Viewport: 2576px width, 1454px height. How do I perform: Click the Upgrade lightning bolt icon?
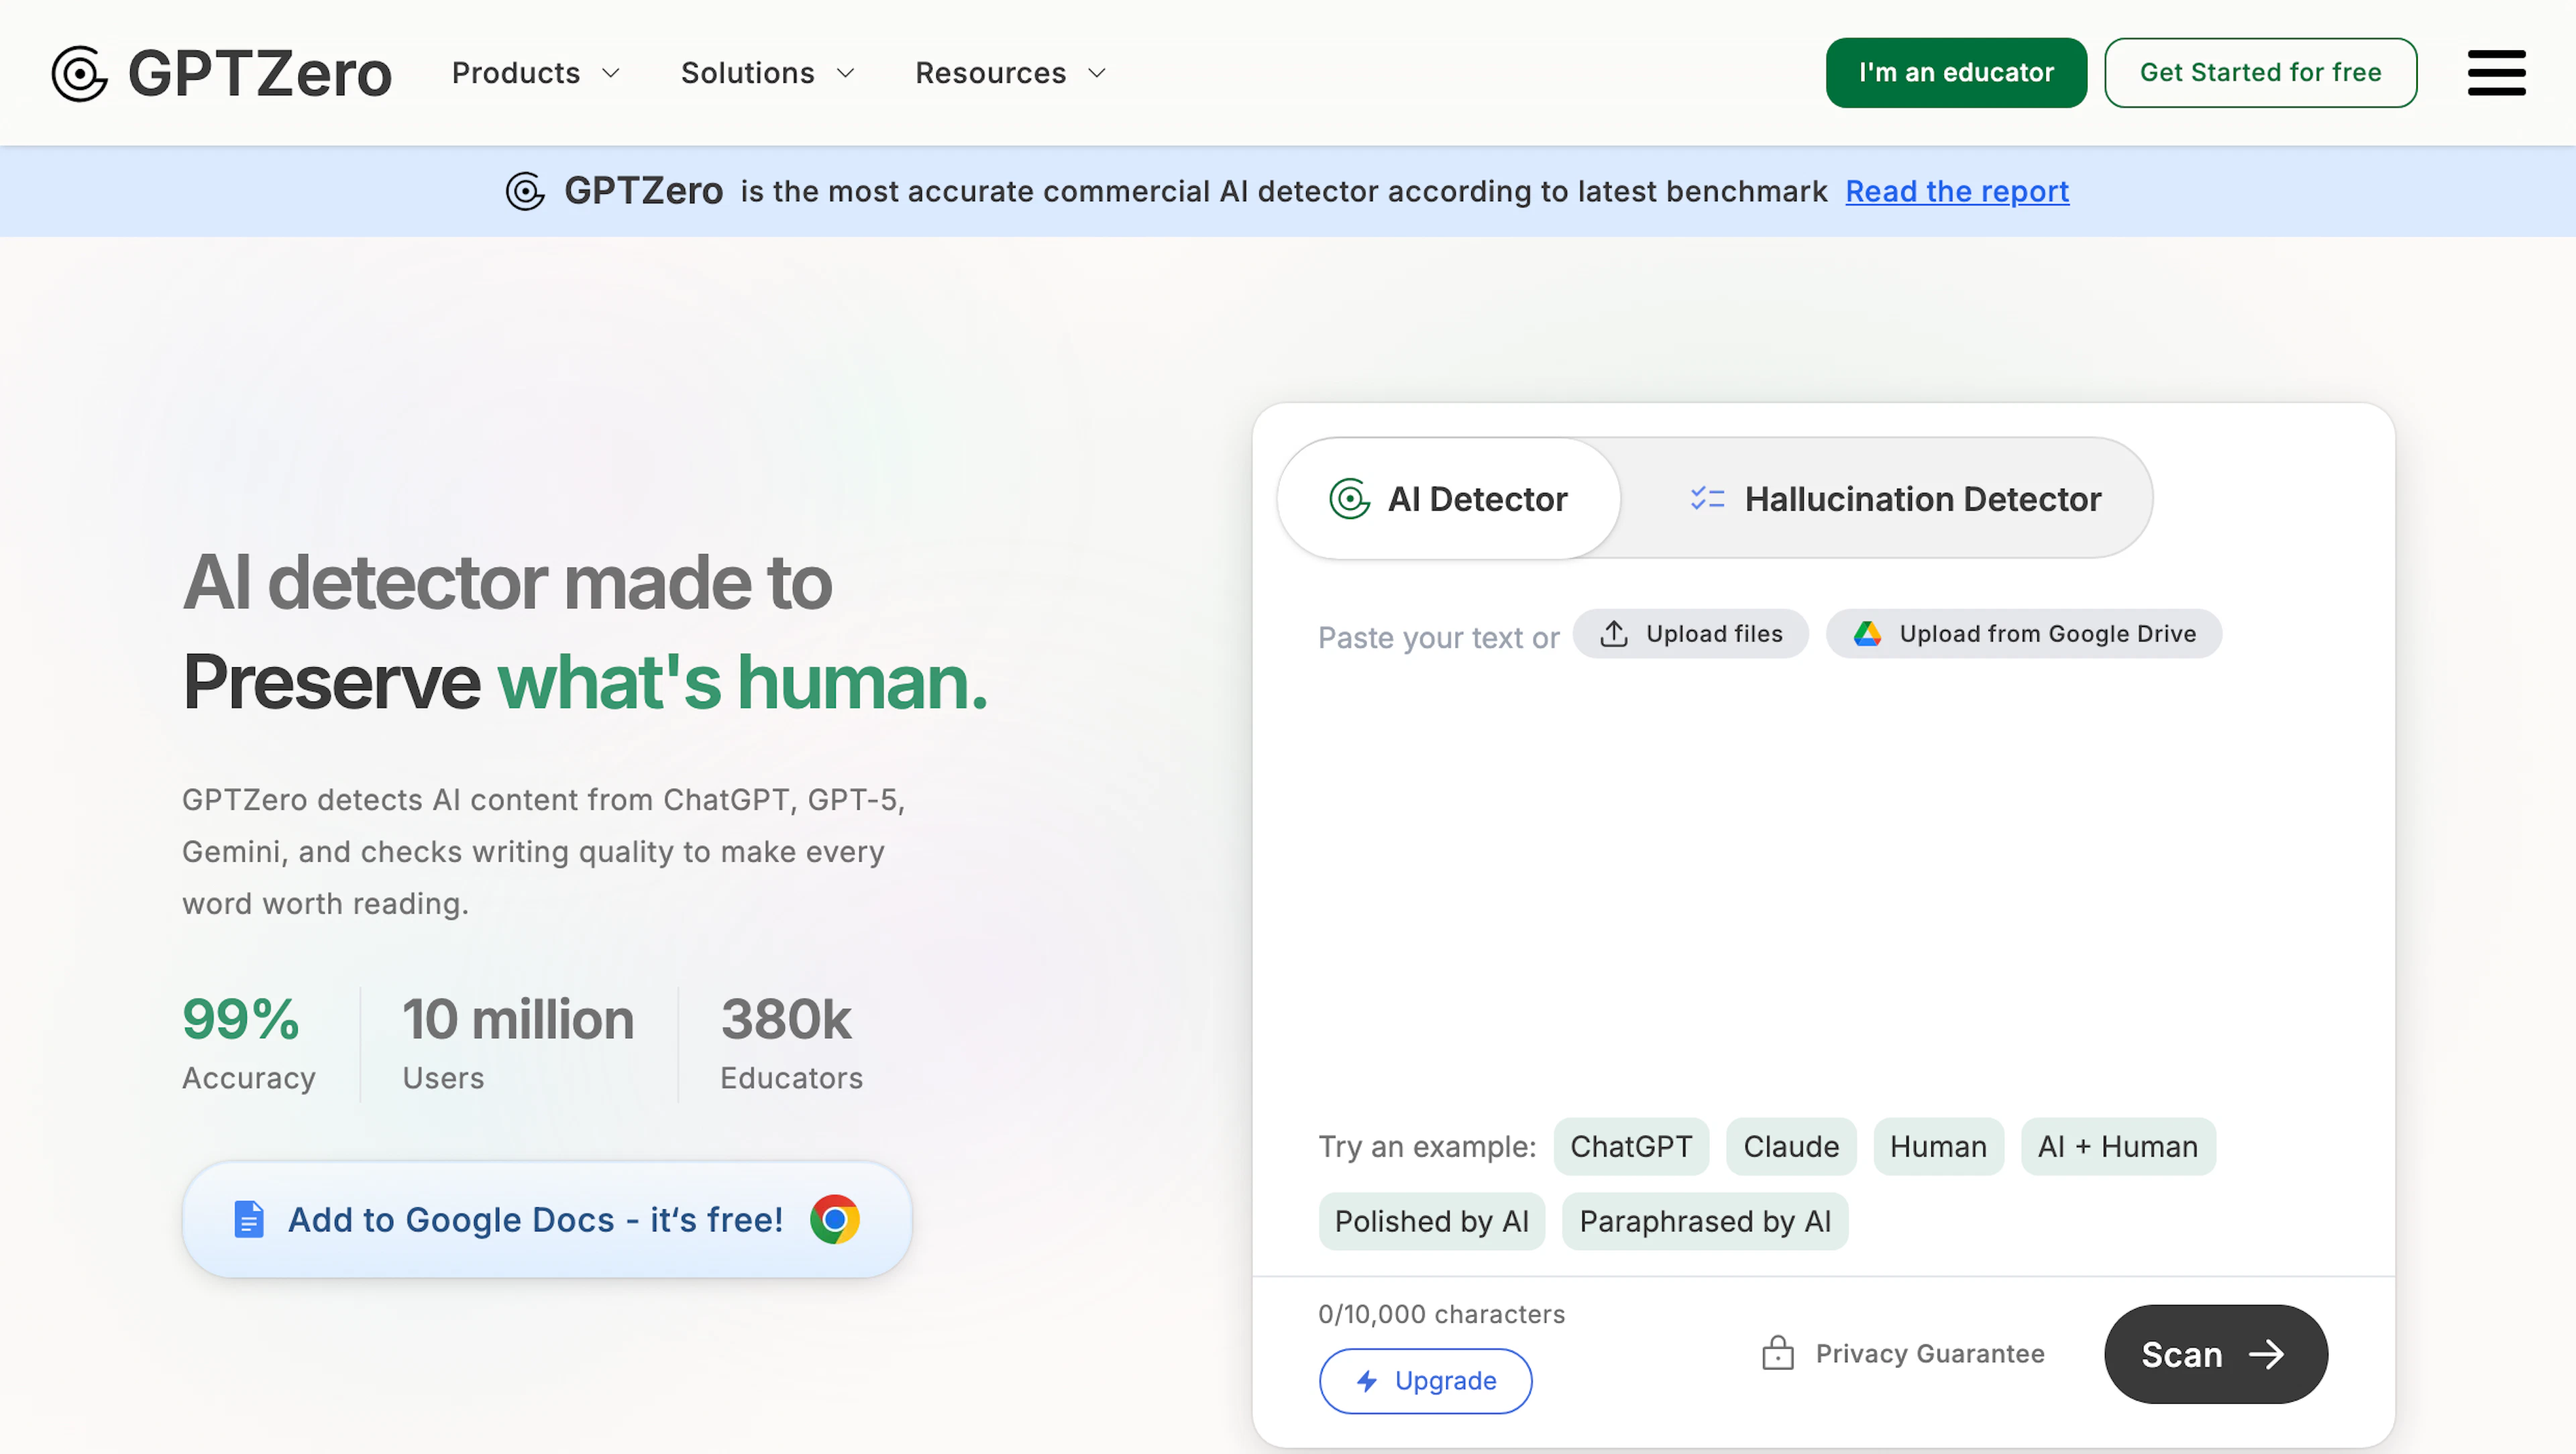coord(1366,1381)
